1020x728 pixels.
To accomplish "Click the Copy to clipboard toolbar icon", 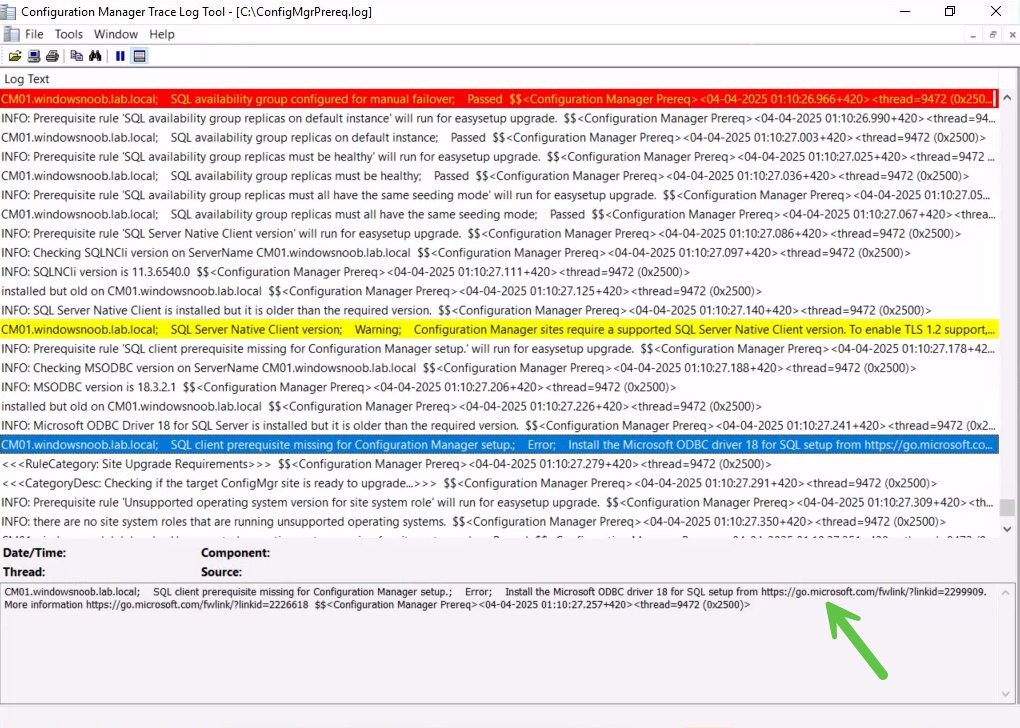I will tap(77, 56).
